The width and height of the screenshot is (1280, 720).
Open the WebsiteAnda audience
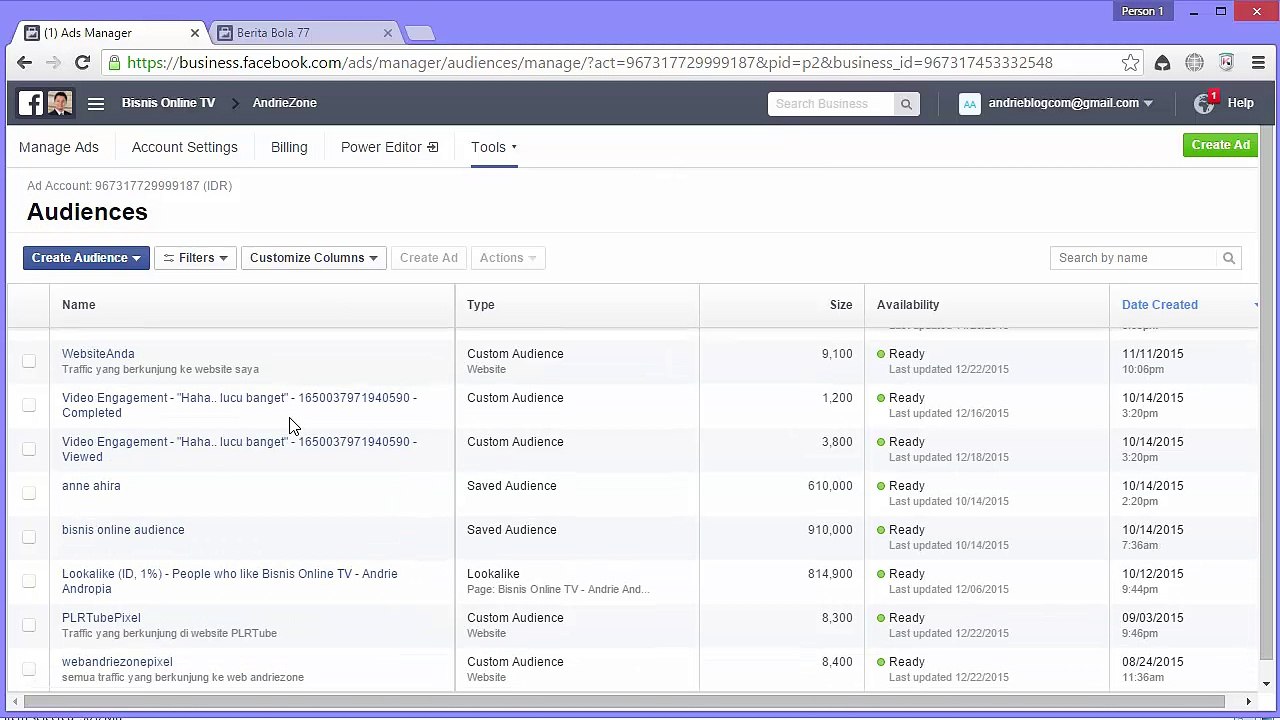(x=98, y=354)
